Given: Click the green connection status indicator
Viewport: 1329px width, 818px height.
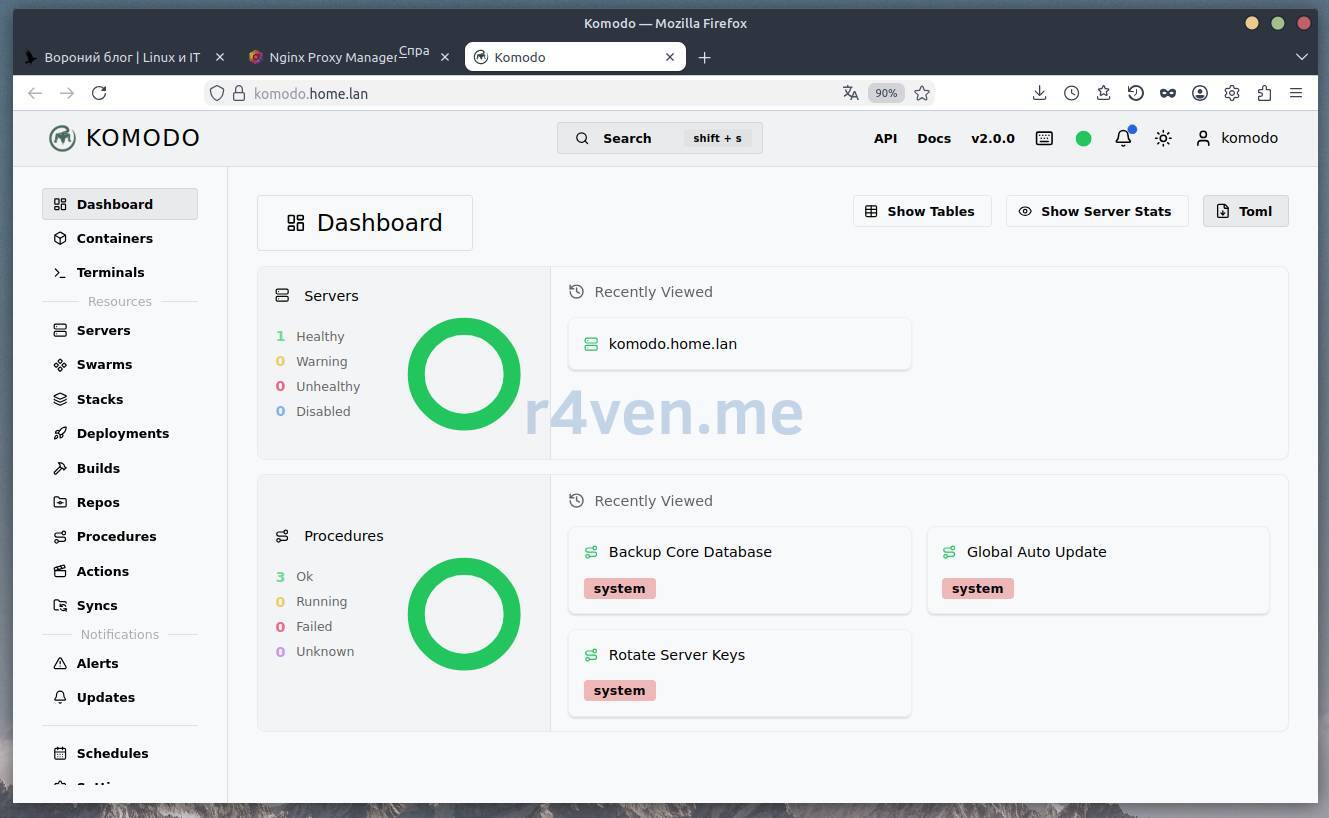Looking at the screenshot, I should pyautogui.click(x=1083, y=139).
